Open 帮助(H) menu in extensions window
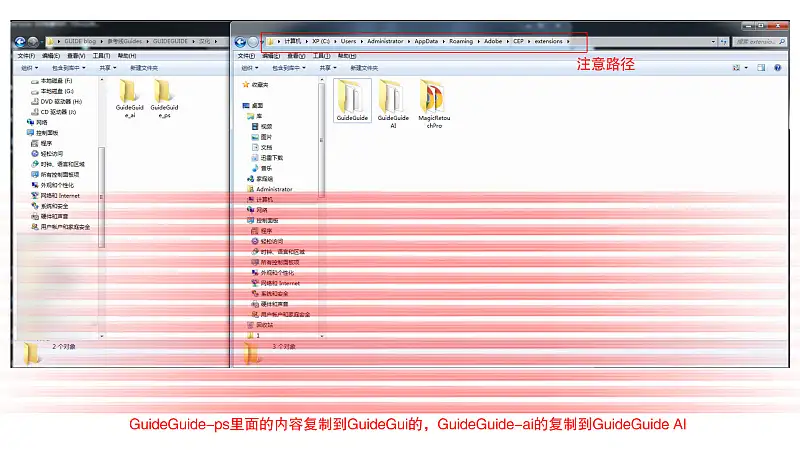Viewport: 800px width, 450px height. tap(346, 56)
